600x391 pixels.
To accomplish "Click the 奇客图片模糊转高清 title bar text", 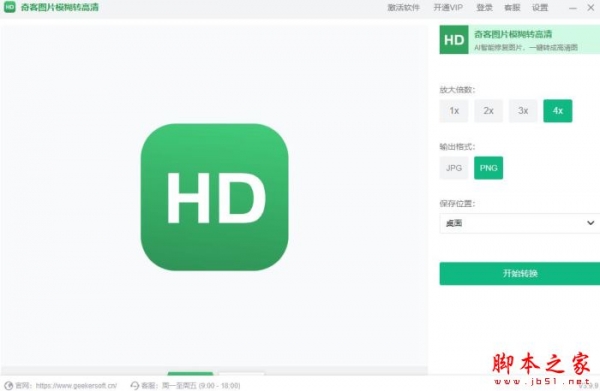I will 60,7.
